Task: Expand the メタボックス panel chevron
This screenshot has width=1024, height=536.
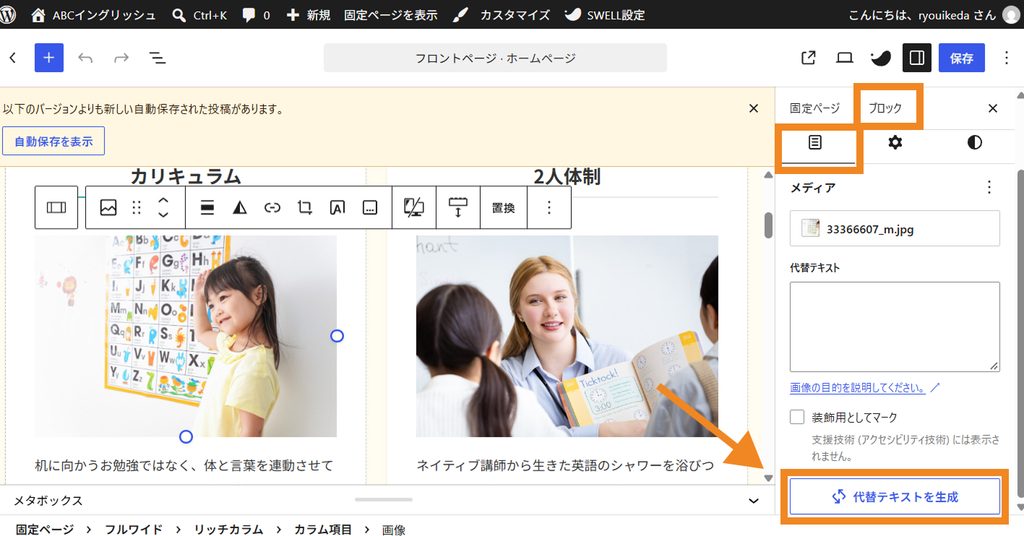Action: coord(754,501)
